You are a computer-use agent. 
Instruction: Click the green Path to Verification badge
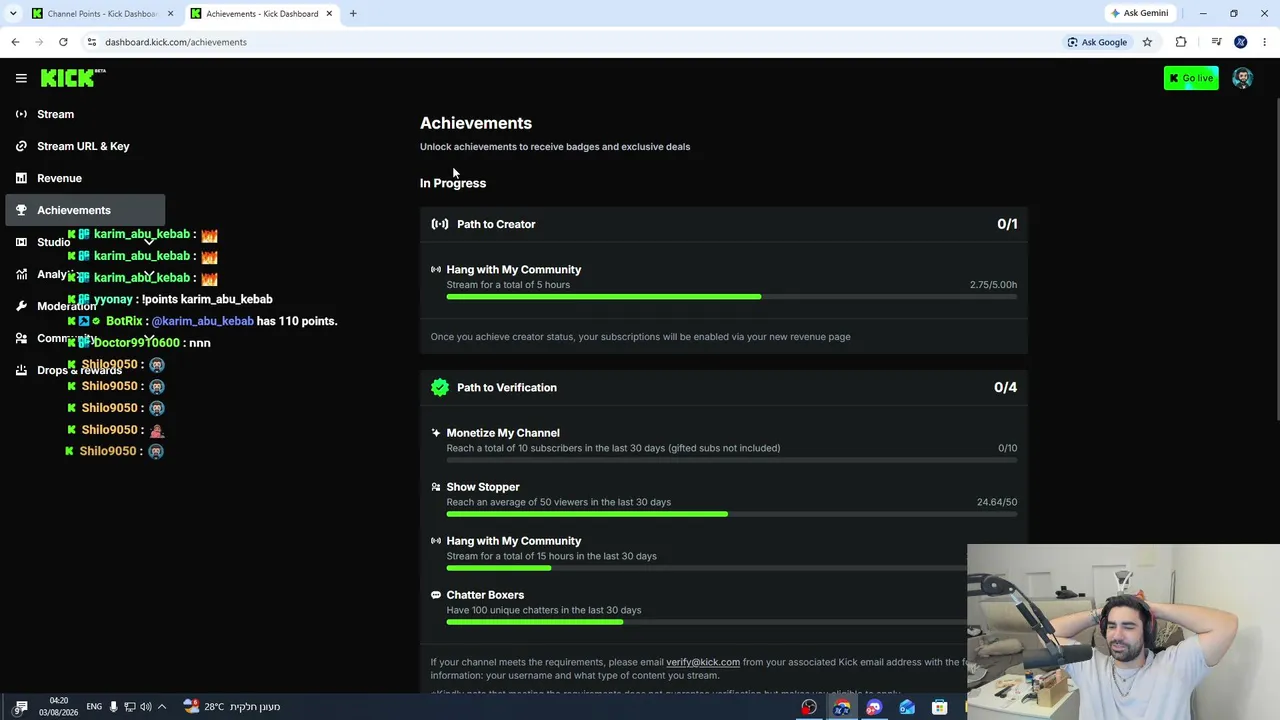pyautogui.click(x=440, y=387)
